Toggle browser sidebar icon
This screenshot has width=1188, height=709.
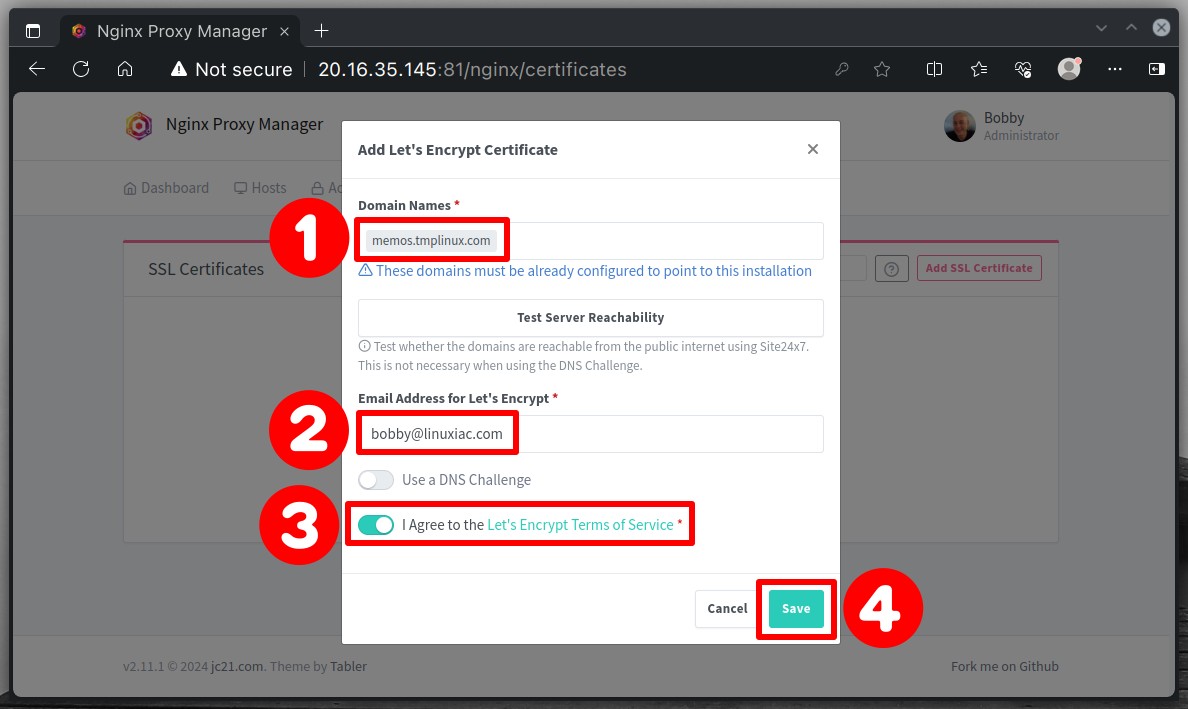(x=1156, y=69)
